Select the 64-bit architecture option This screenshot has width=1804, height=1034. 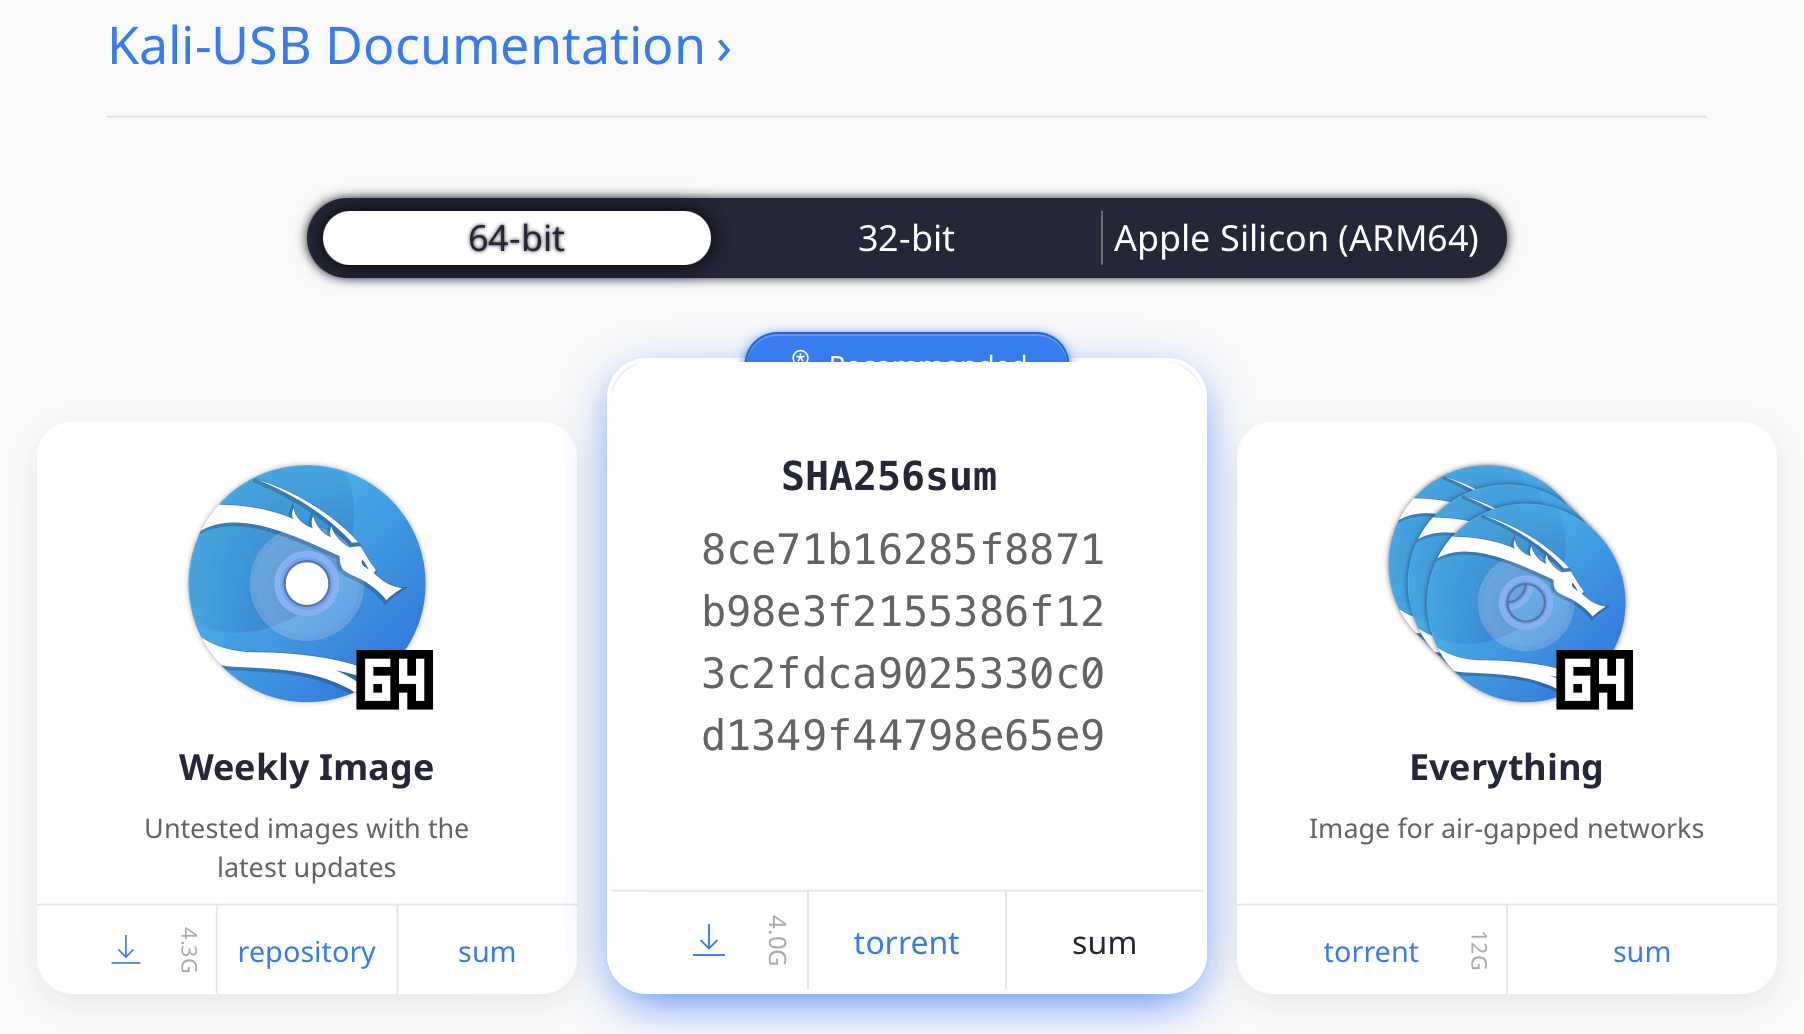pos(517,238)
